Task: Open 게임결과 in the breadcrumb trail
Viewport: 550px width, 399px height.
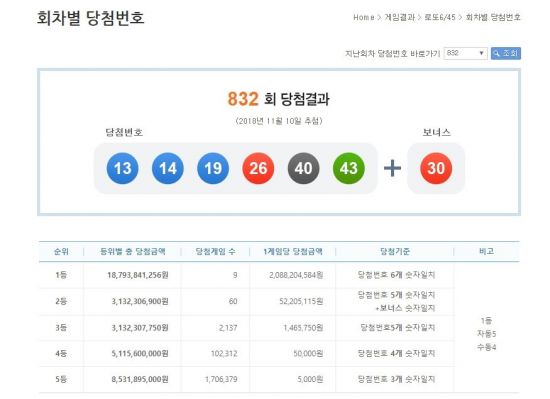Action: pos(400,17)
